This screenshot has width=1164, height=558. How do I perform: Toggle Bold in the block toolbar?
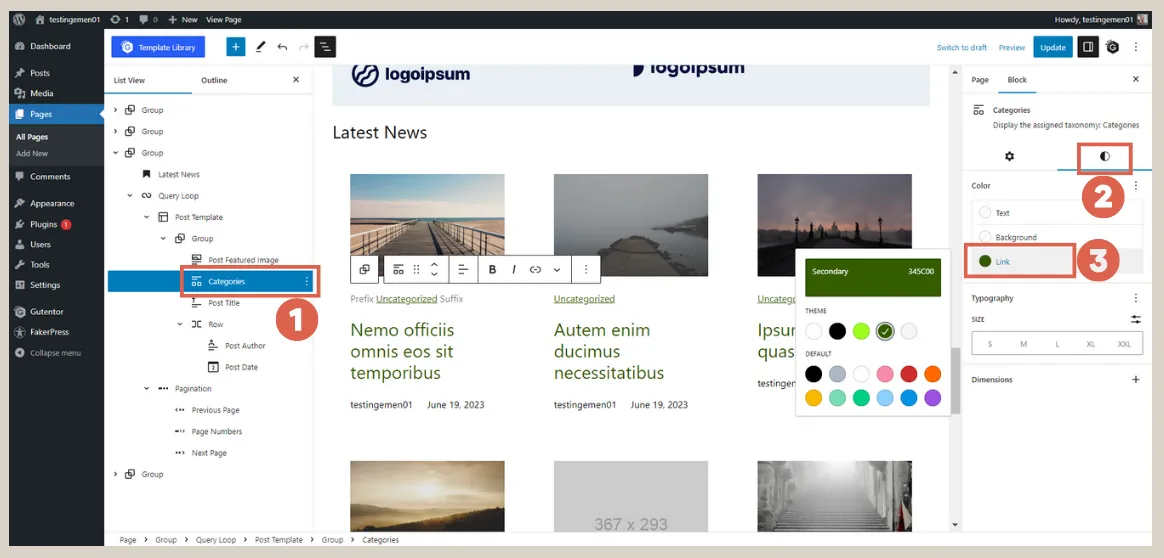click(492, 269)
